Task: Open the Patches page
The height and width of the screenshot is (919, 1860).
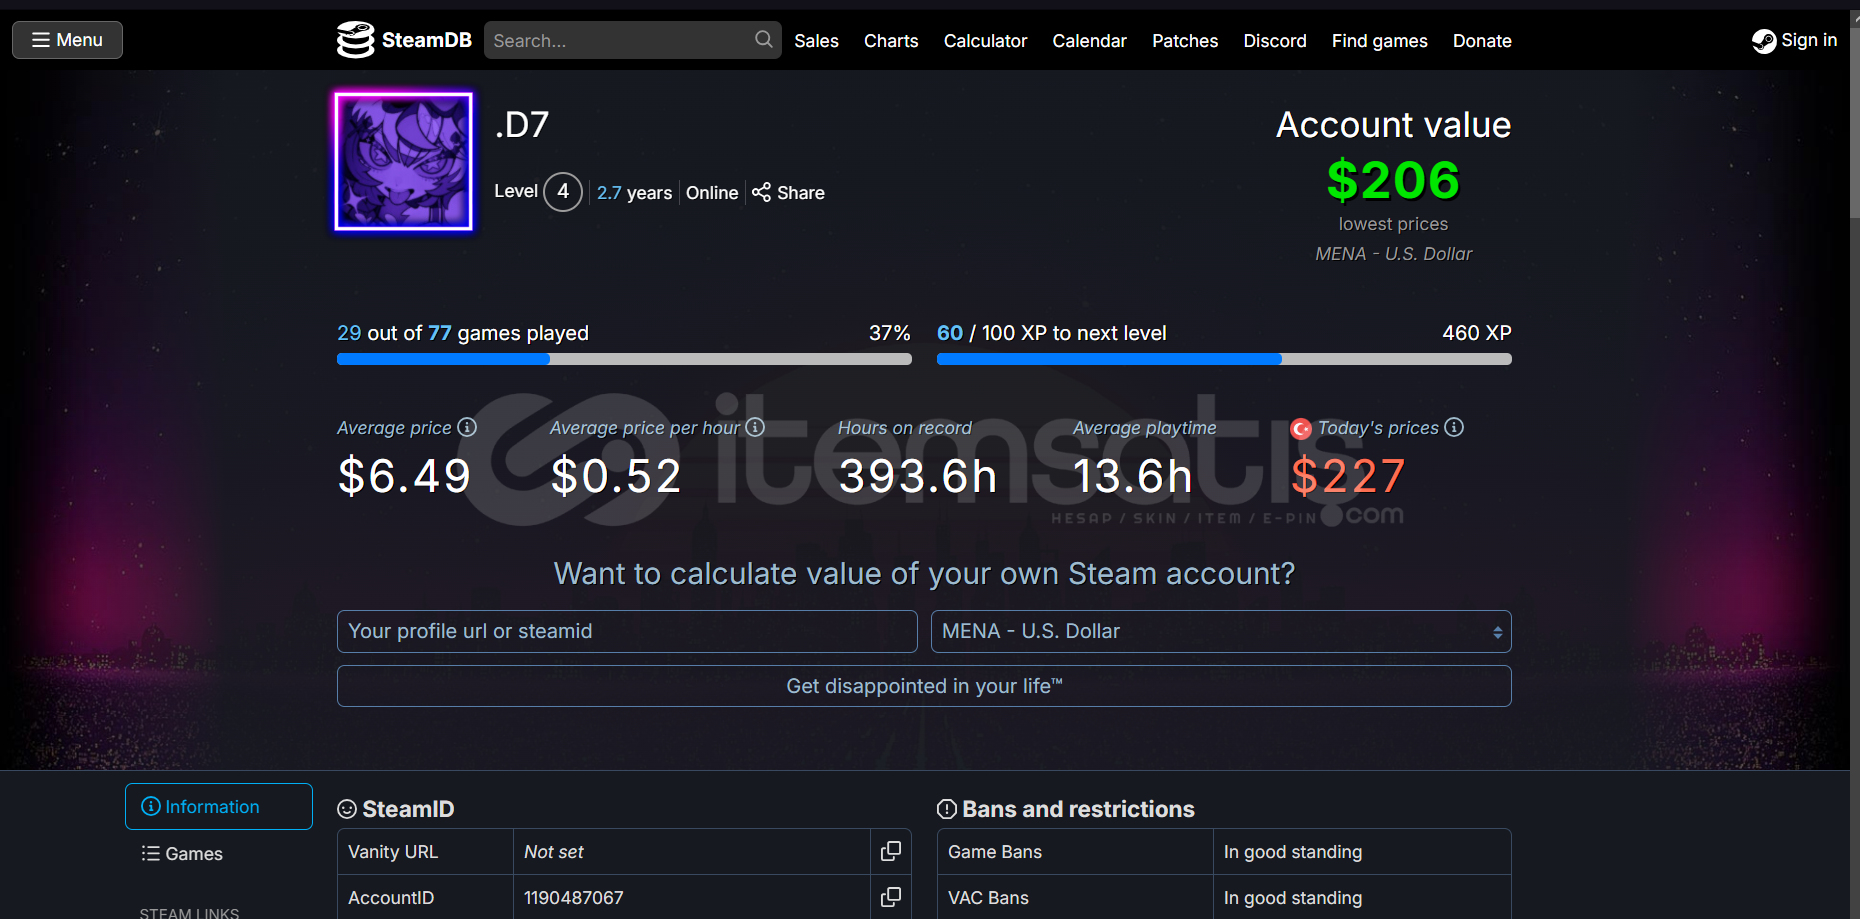Action: (x=1185, y=41)
